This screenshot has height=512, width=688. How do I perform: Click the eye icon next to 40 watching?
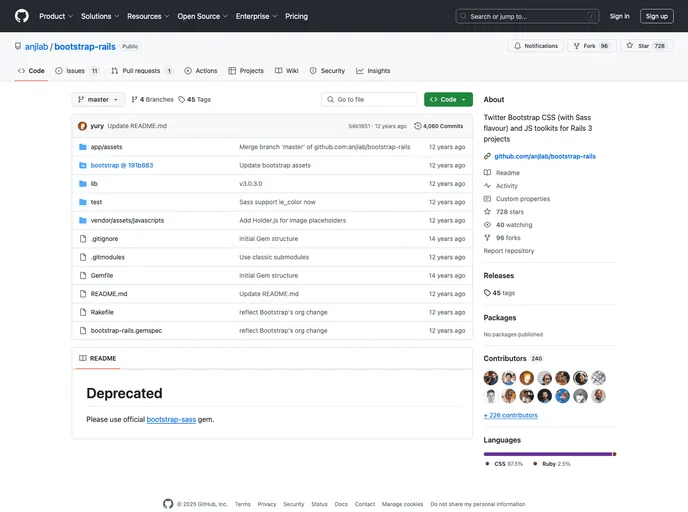pos(487,225)
